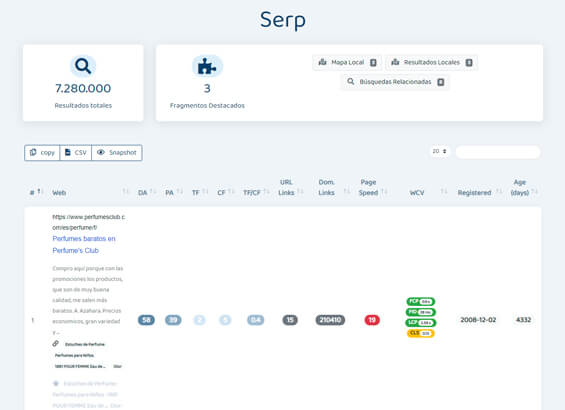Show Búsquedas Relacionadas list
This screenshot has height=410, width=565.
point(395,82)
